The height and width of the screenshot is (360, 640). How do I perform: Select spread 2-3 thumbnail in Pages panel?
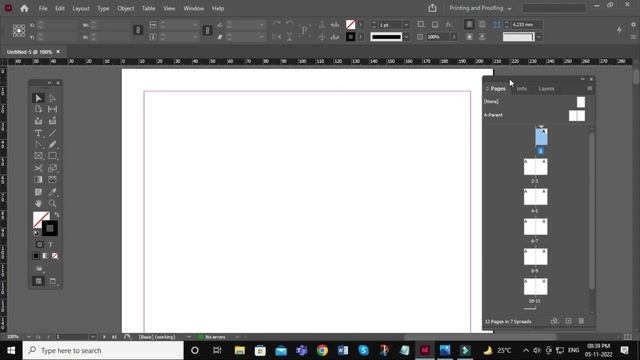click(536, 167)
